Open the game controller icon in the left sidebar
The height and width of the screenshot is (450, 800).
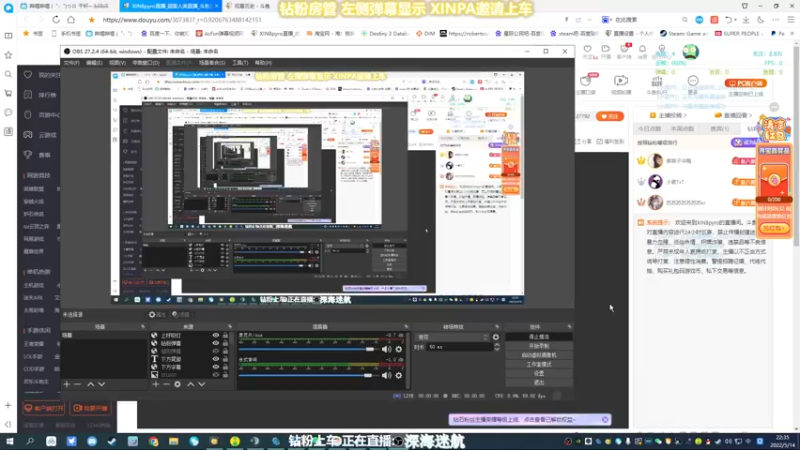tap(28, 135)
